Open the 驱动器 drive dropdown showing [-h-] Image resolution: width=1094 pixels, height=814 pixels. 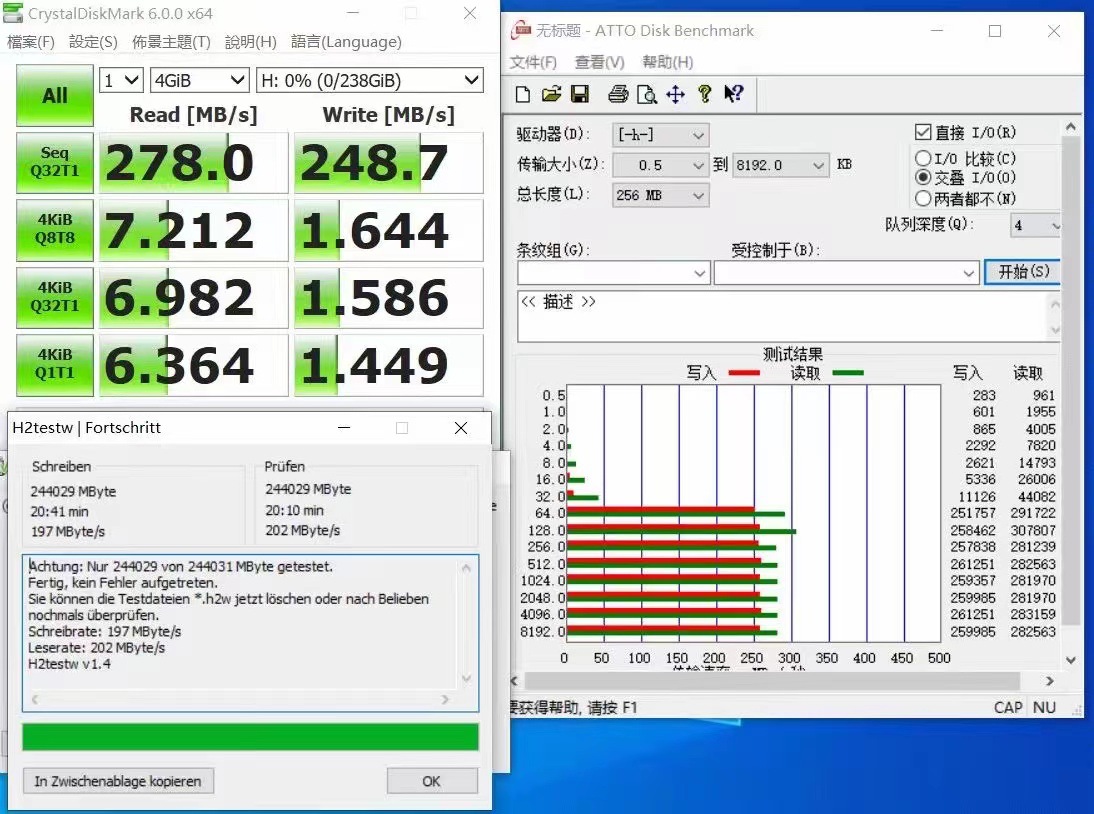pos(660,135)
